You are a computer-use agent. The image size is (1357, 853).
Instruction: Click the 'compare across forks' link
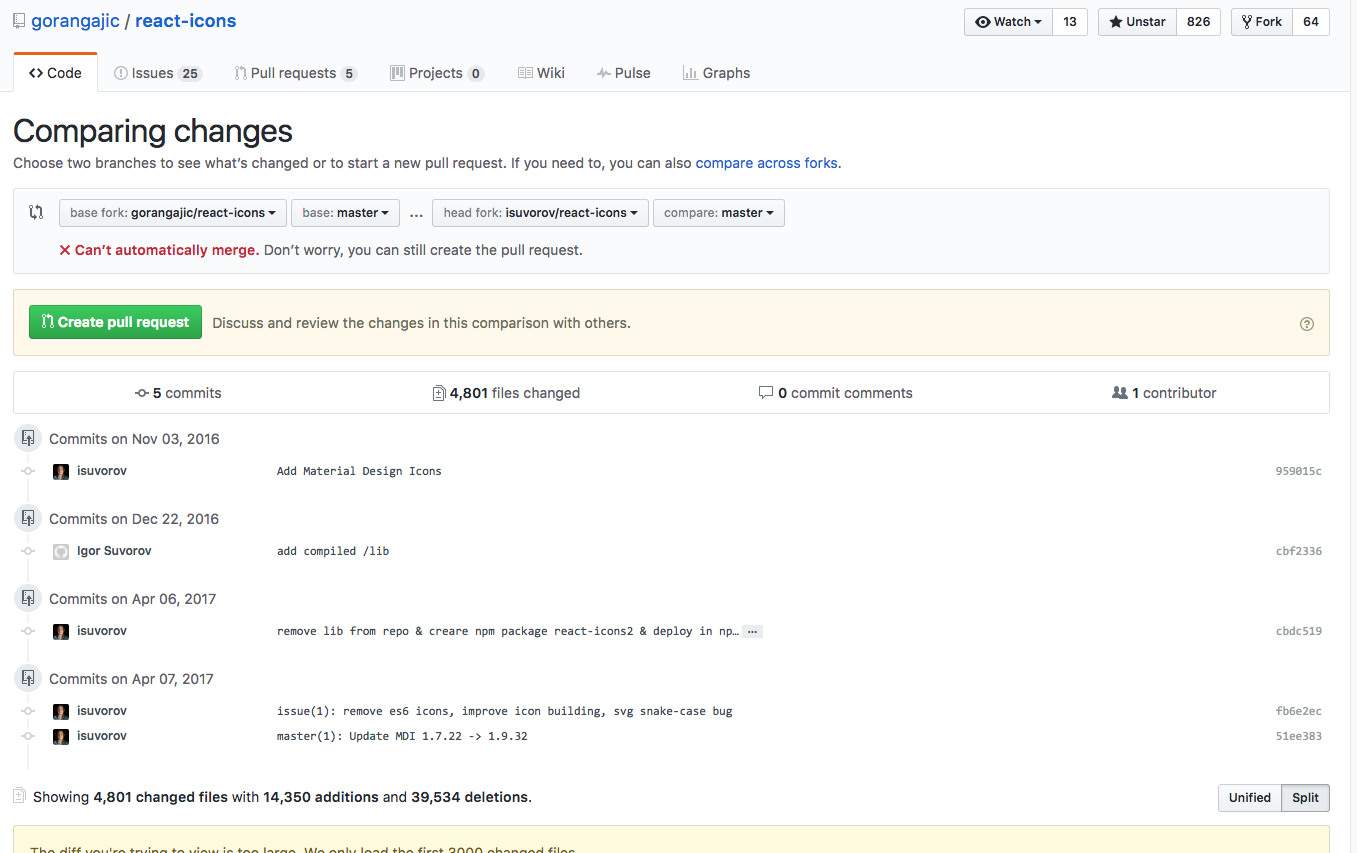point(766,163)
